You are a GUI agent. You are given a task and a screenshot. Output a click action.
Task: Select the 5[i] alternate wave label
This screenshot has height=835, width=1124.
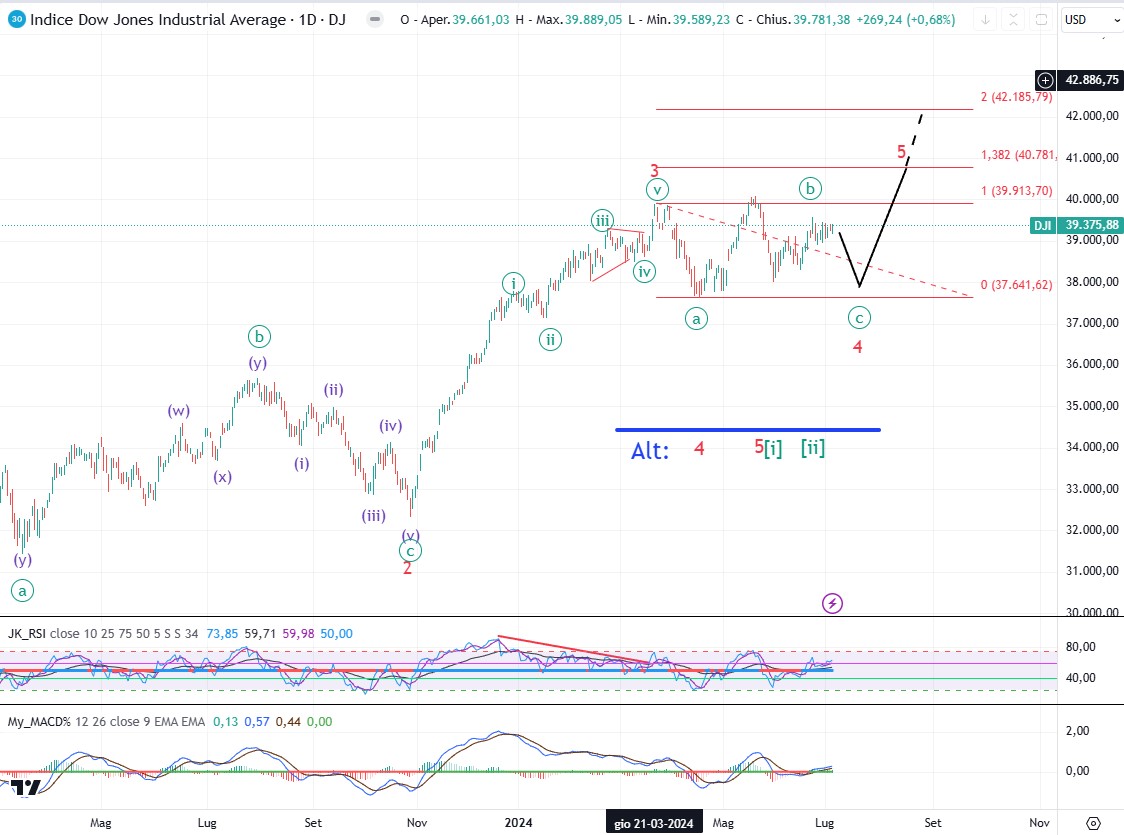pos(768,448)
